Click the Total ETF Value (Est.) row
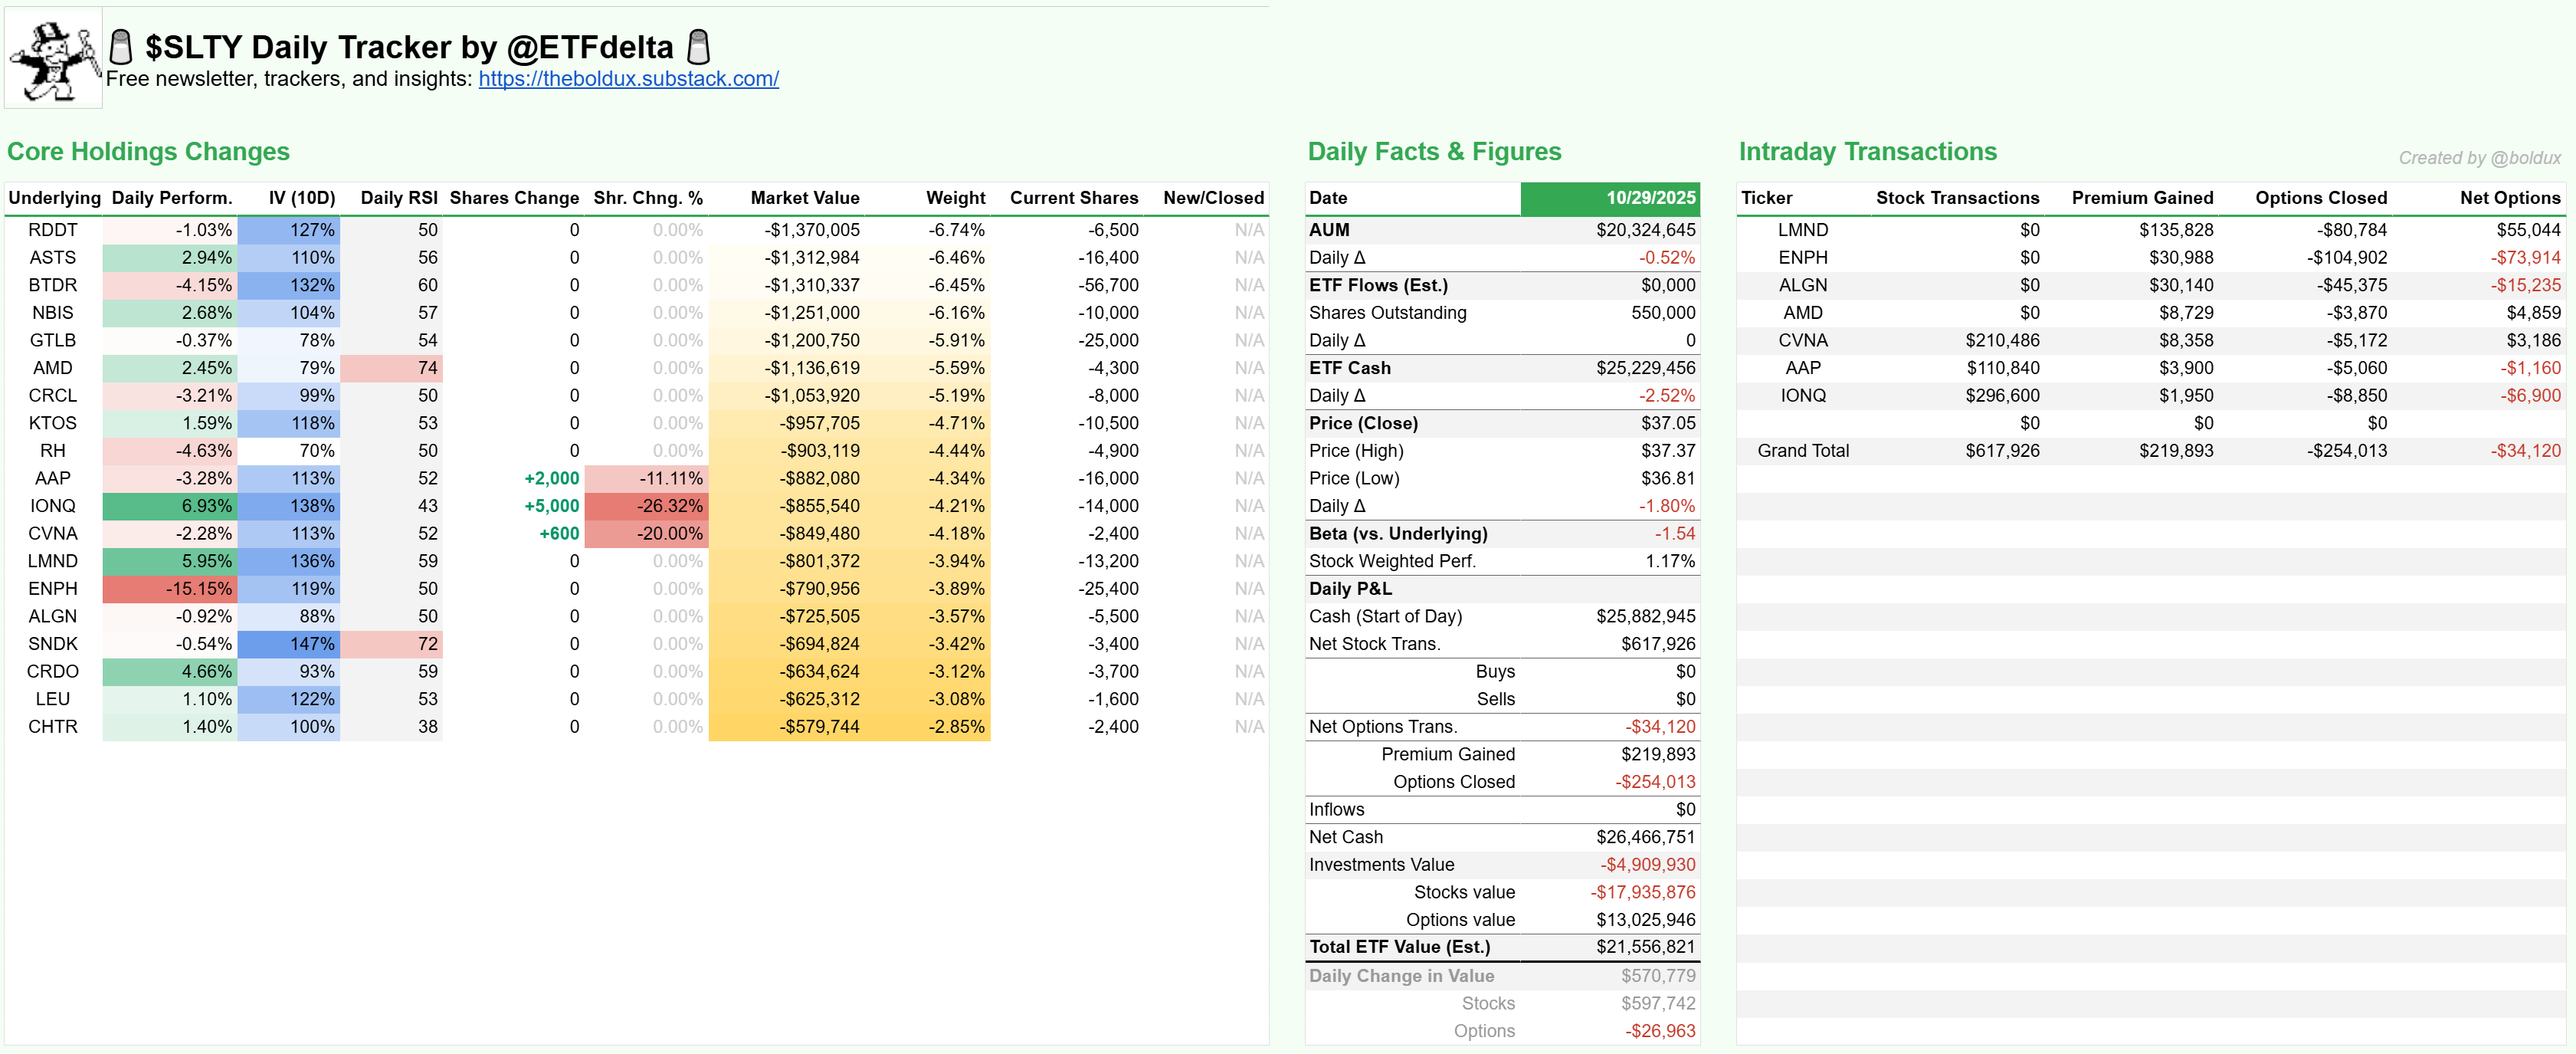 point(1399,947)
